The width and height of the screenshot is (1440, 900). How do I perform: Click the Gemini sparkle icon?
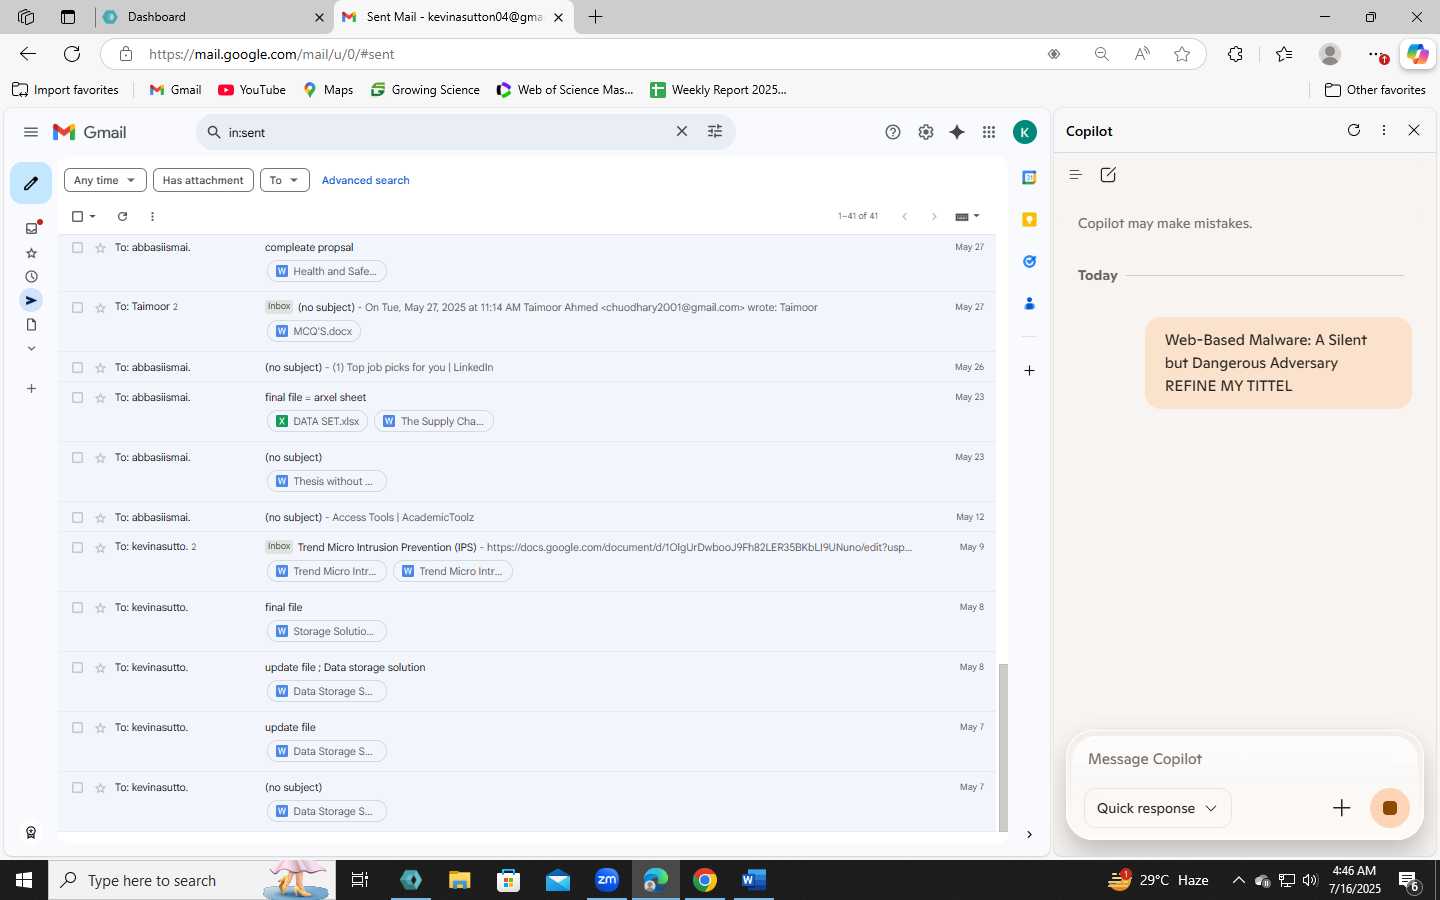[957, 132]
